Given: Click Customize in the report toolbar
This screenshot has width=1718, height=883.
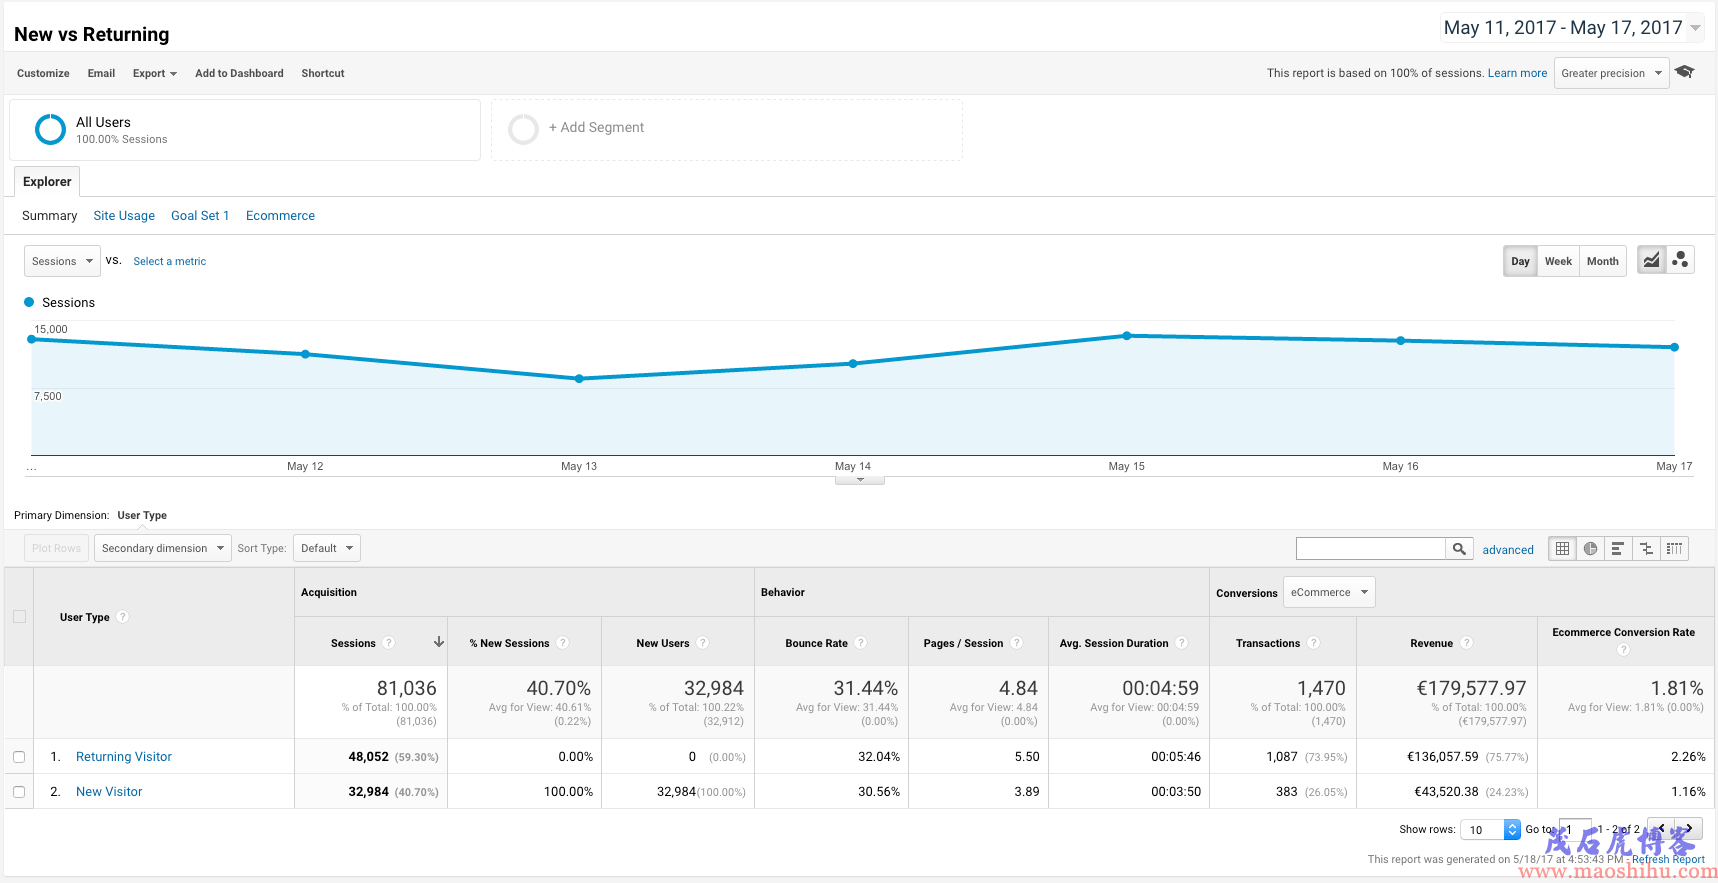Looking at the screenshot, I should tap(43, 73).
